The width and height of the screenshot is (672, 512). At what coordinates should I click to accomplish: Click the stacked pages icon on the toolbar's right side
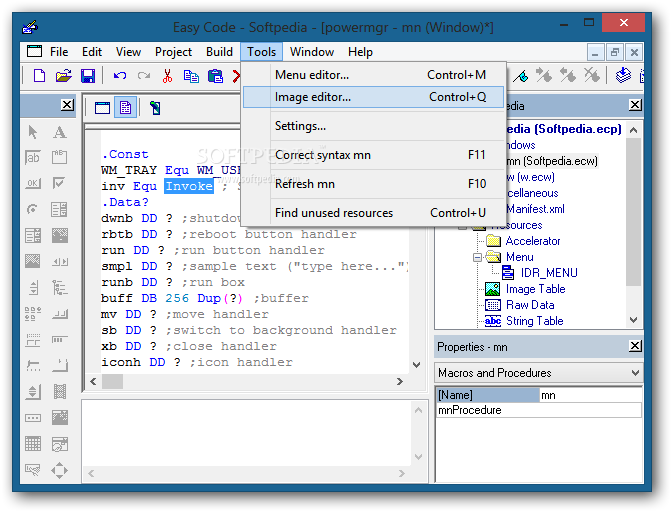[623, 76]
